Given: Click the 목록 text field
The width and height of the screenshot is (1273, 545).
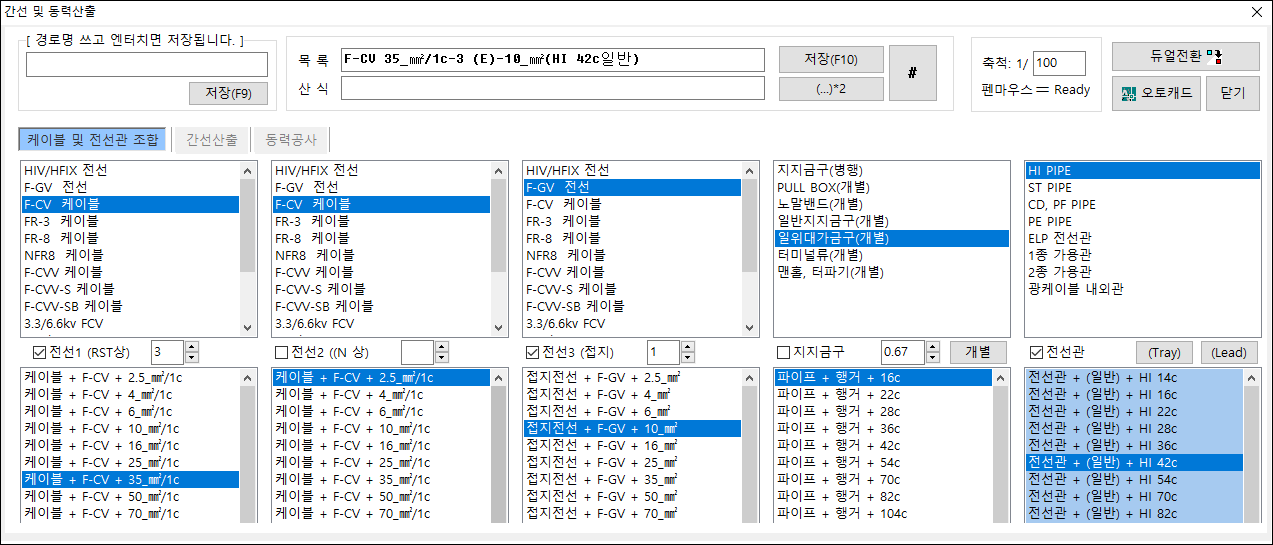Looking at the screenshot, I should pyautogui.click(x=552, y=59).
